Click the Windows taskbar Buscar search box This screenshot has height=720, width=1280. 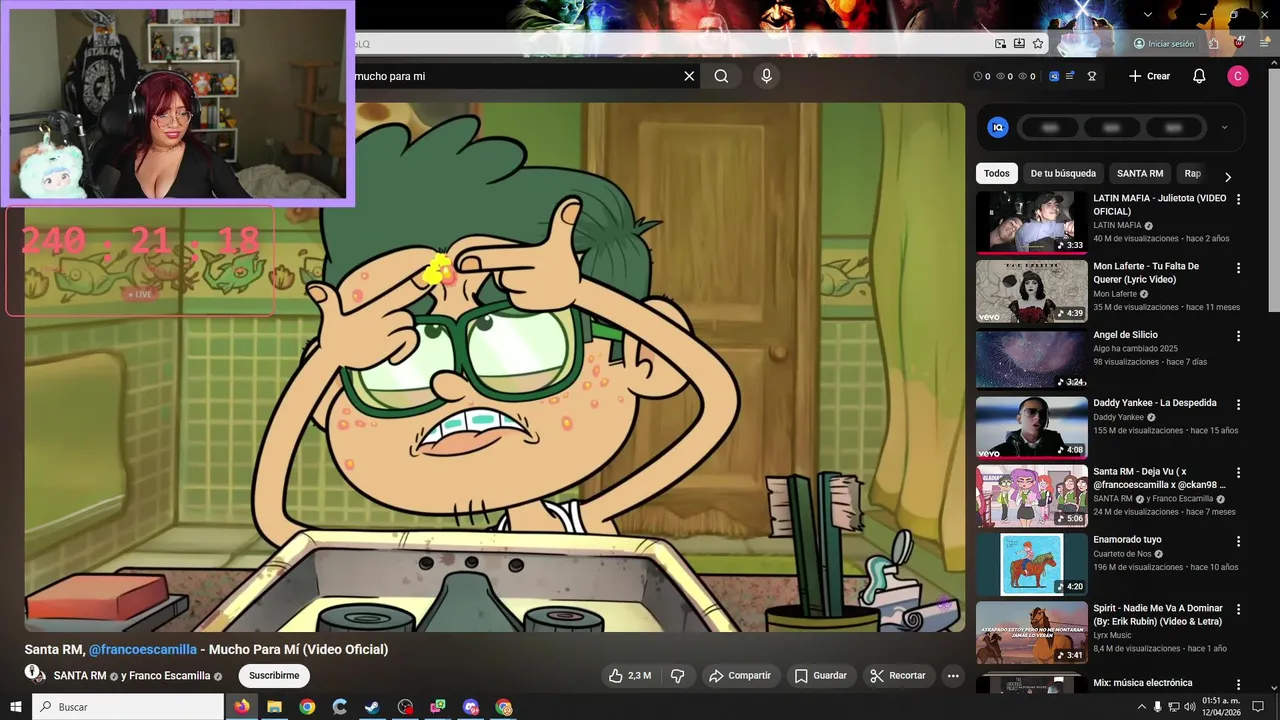pyautogui.click(x=128, y=707)
